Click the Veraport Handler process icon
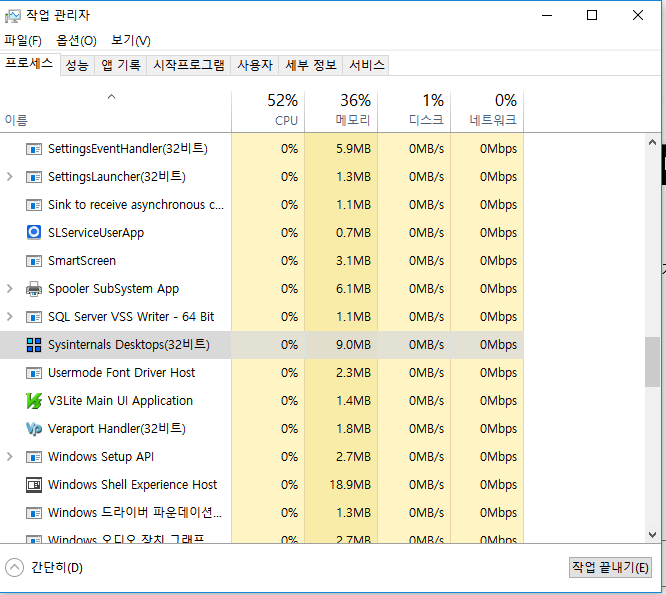 [x=33, y=429]
